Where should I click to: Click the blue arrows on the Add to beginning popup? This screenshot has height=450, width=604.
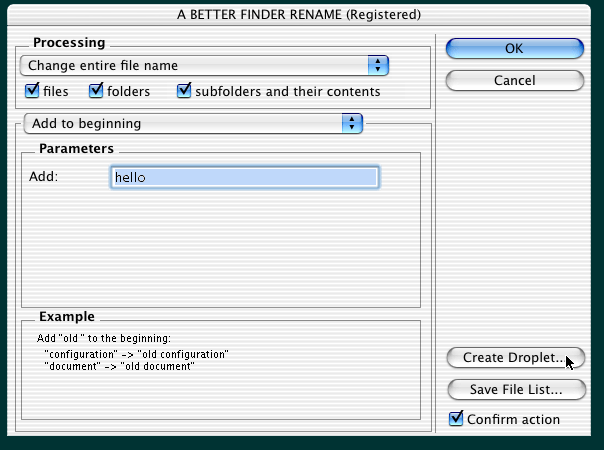tap(352, 124)
